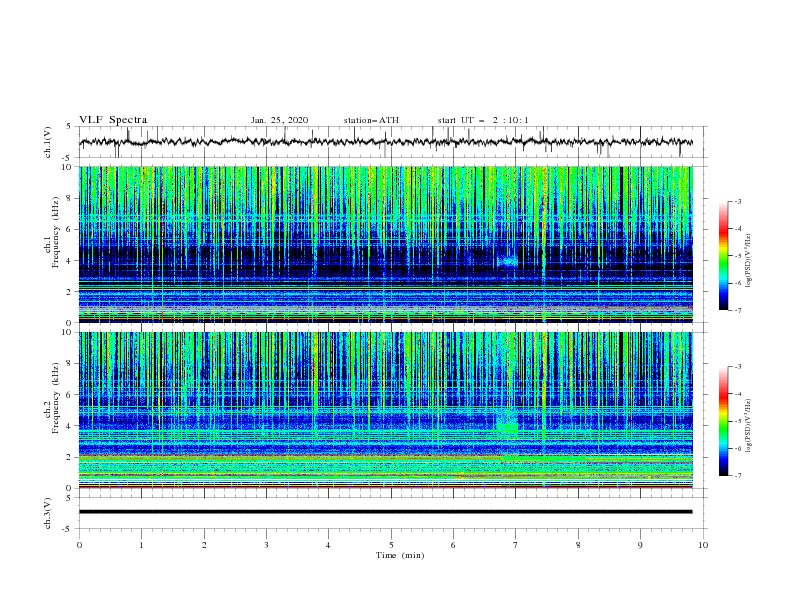Click the 4 kHz emission burst in ch.1 spectrogram
792x612 pixels.
tap(508, 261)
